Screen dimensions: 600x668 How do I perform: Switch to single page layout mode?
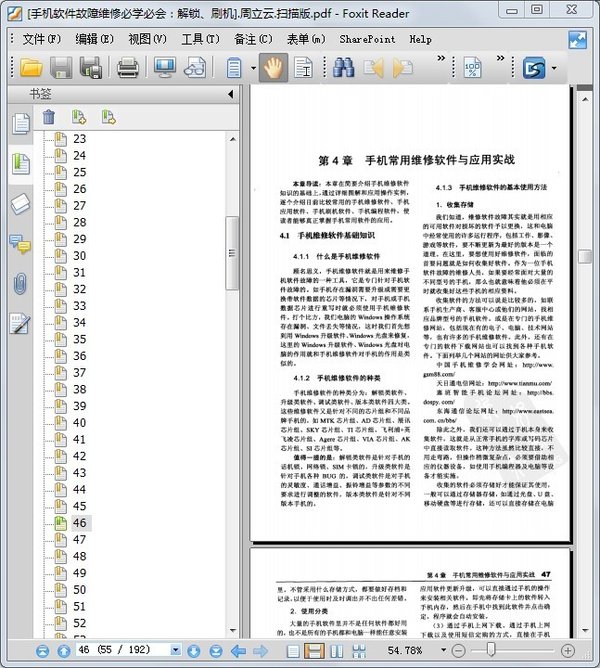tap(292, 651)
